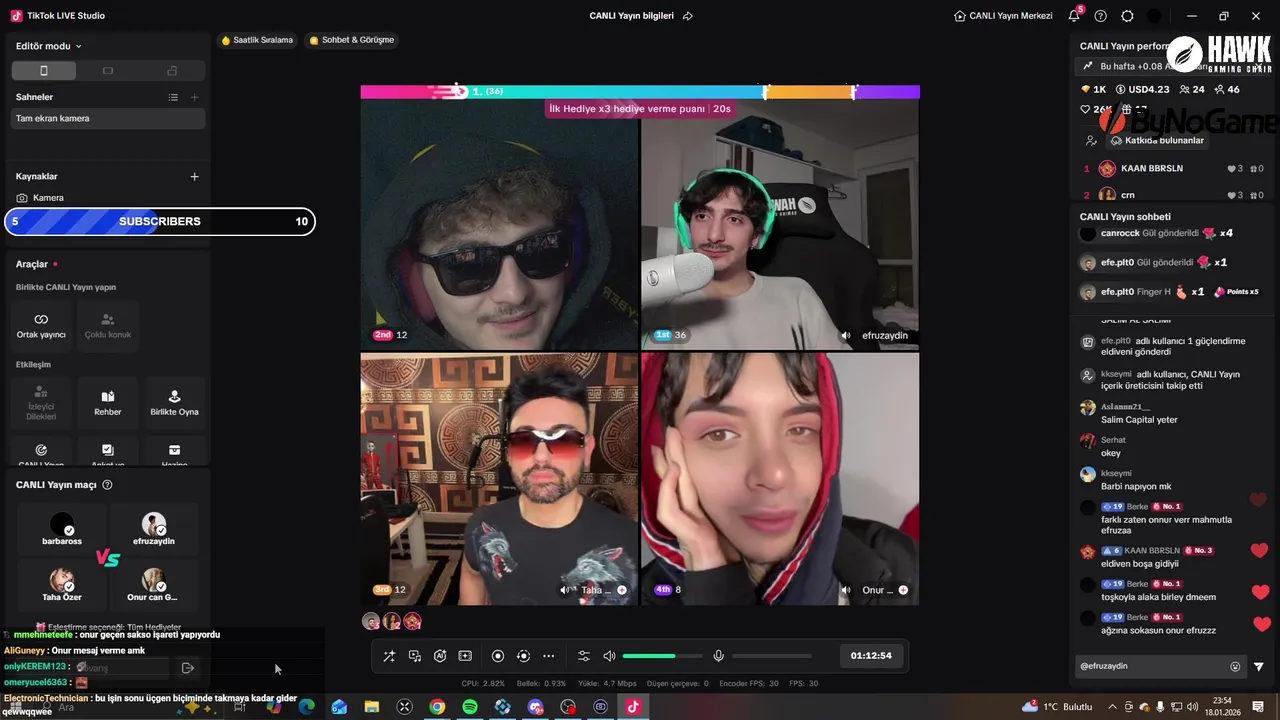This screenshot has width=1280, height=720.
Task: Select the Tam ekran kamera scene
Action: [x=108, y=118]
